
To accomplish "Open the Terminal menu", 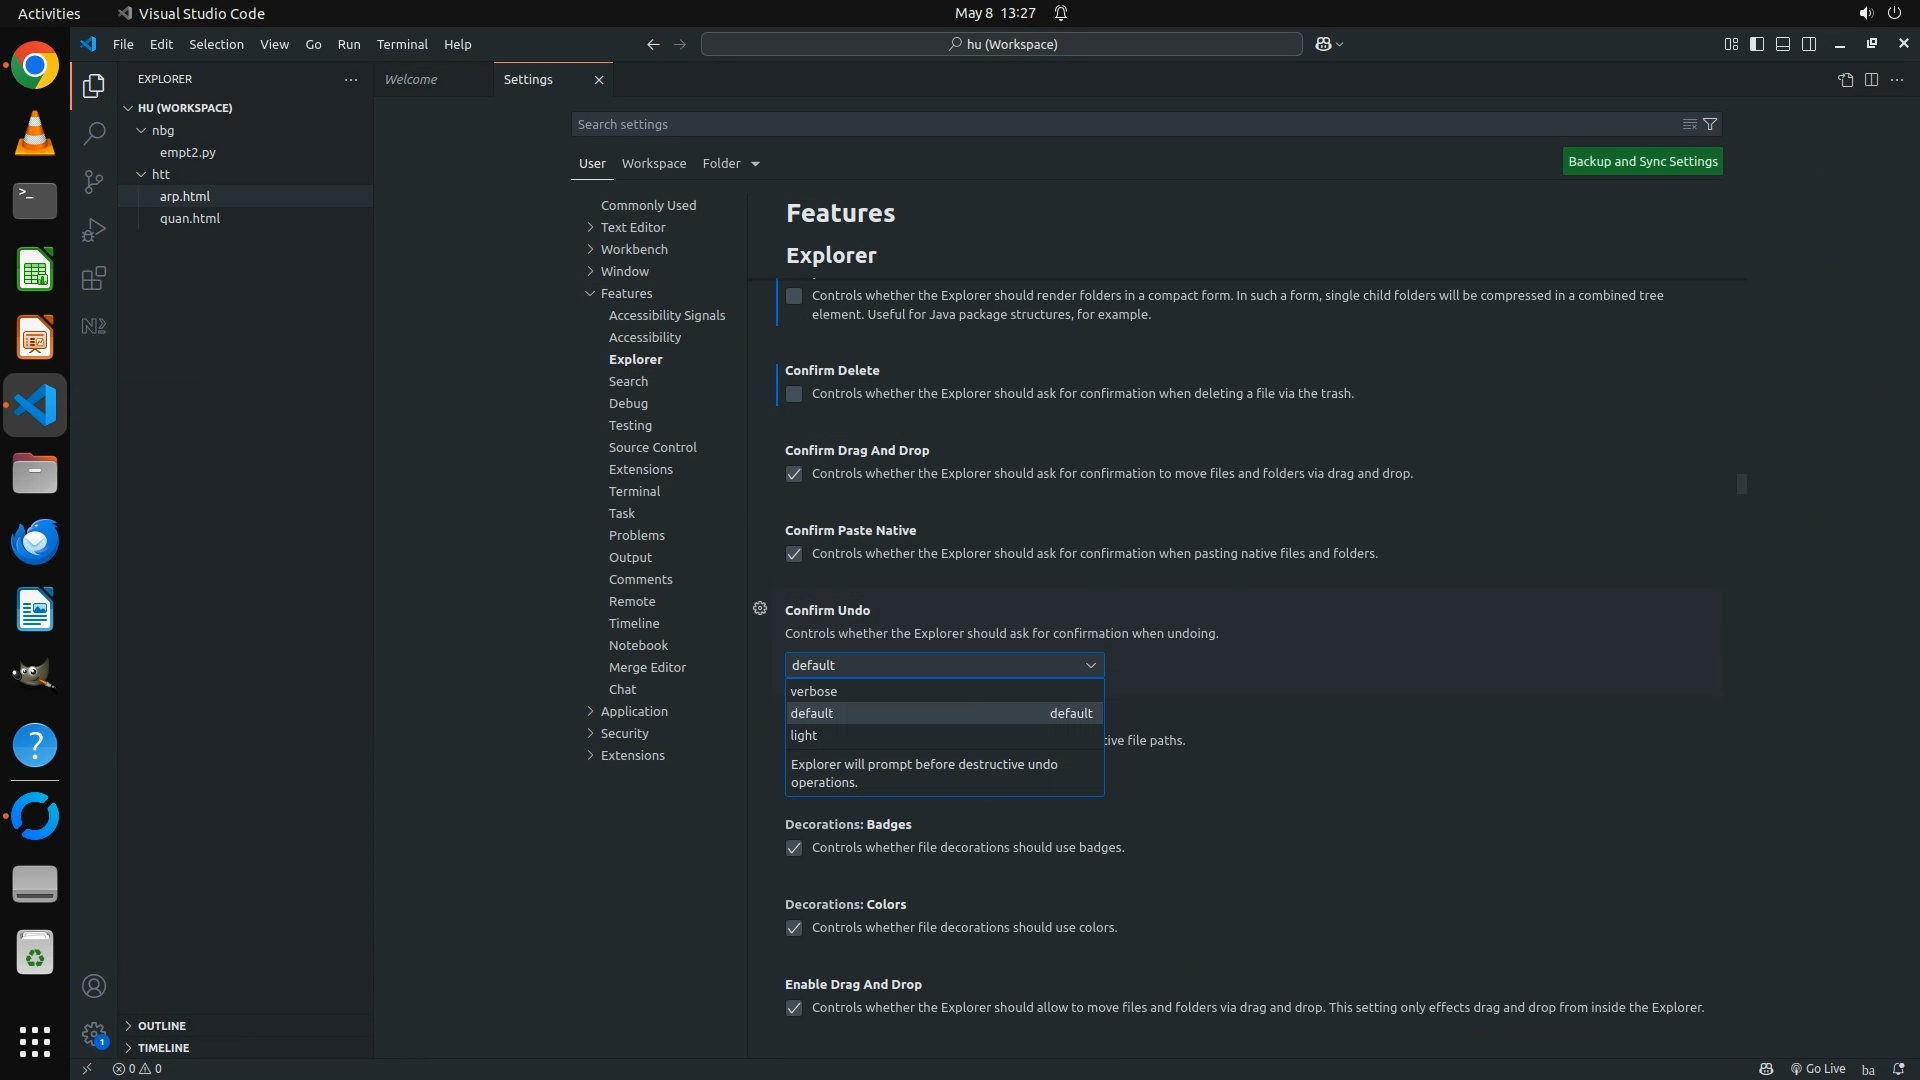I will [x=401, y=44].
